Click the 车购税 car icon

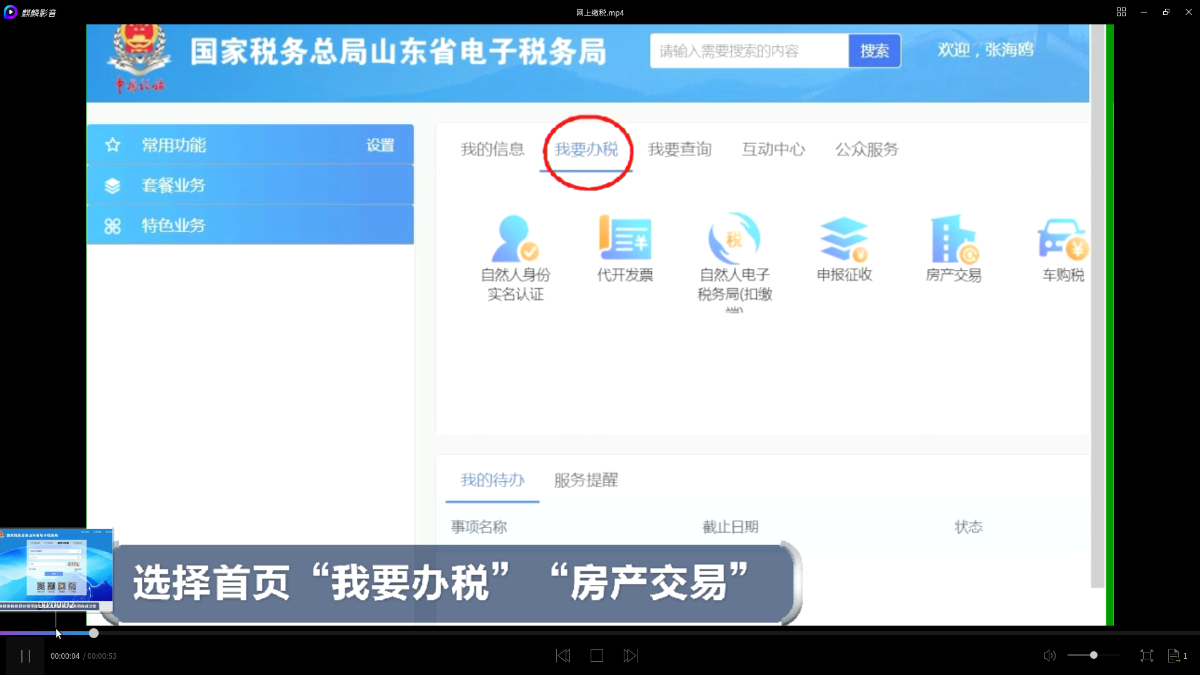pyautogui.click(x=1062, y=240)
